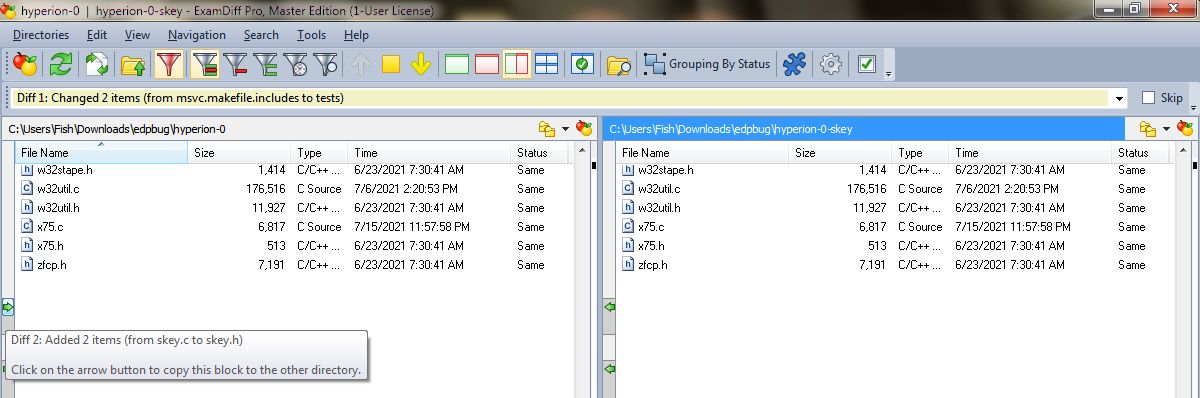Screen dimensions: 1200x398
Task: Click the green checkmark toolbar icon
Action: click(867, 65)
